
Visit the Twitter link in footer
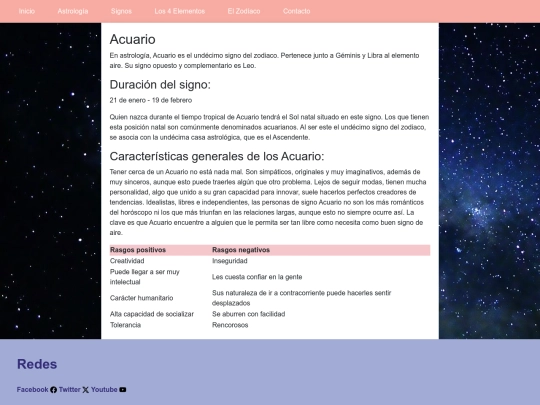(70, 390)
